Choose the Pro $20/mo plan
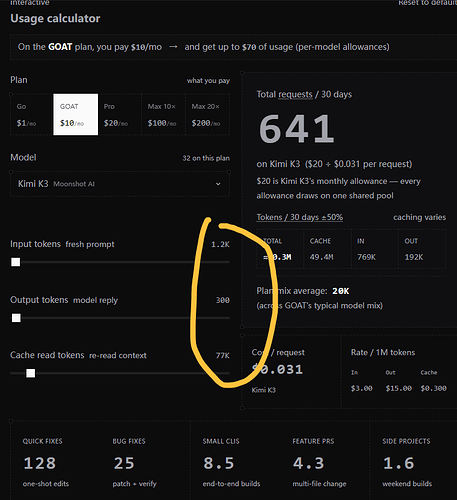Screen dimensions: 457x500 tap(119, 114)
